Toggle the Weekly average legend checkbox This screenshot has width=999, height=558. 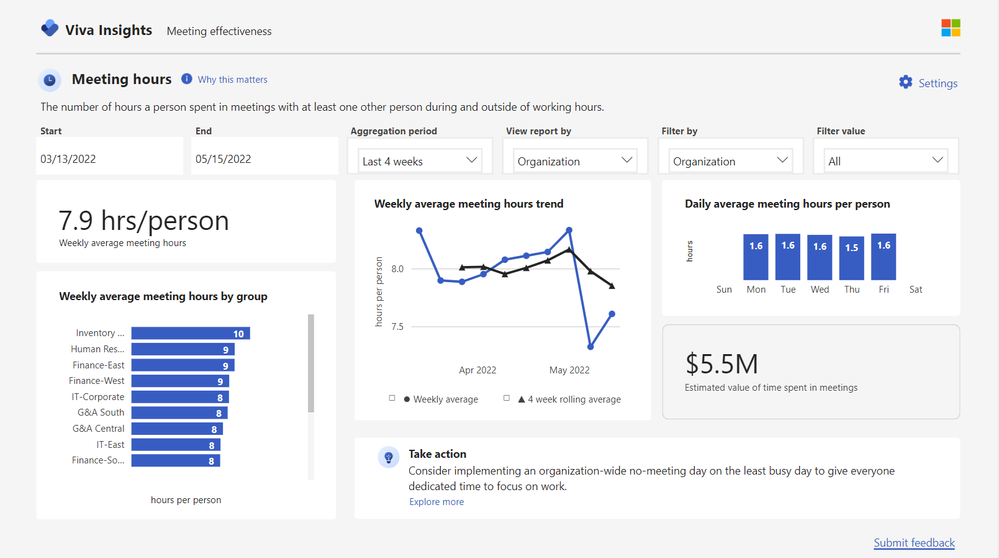(x=393, y=398)
